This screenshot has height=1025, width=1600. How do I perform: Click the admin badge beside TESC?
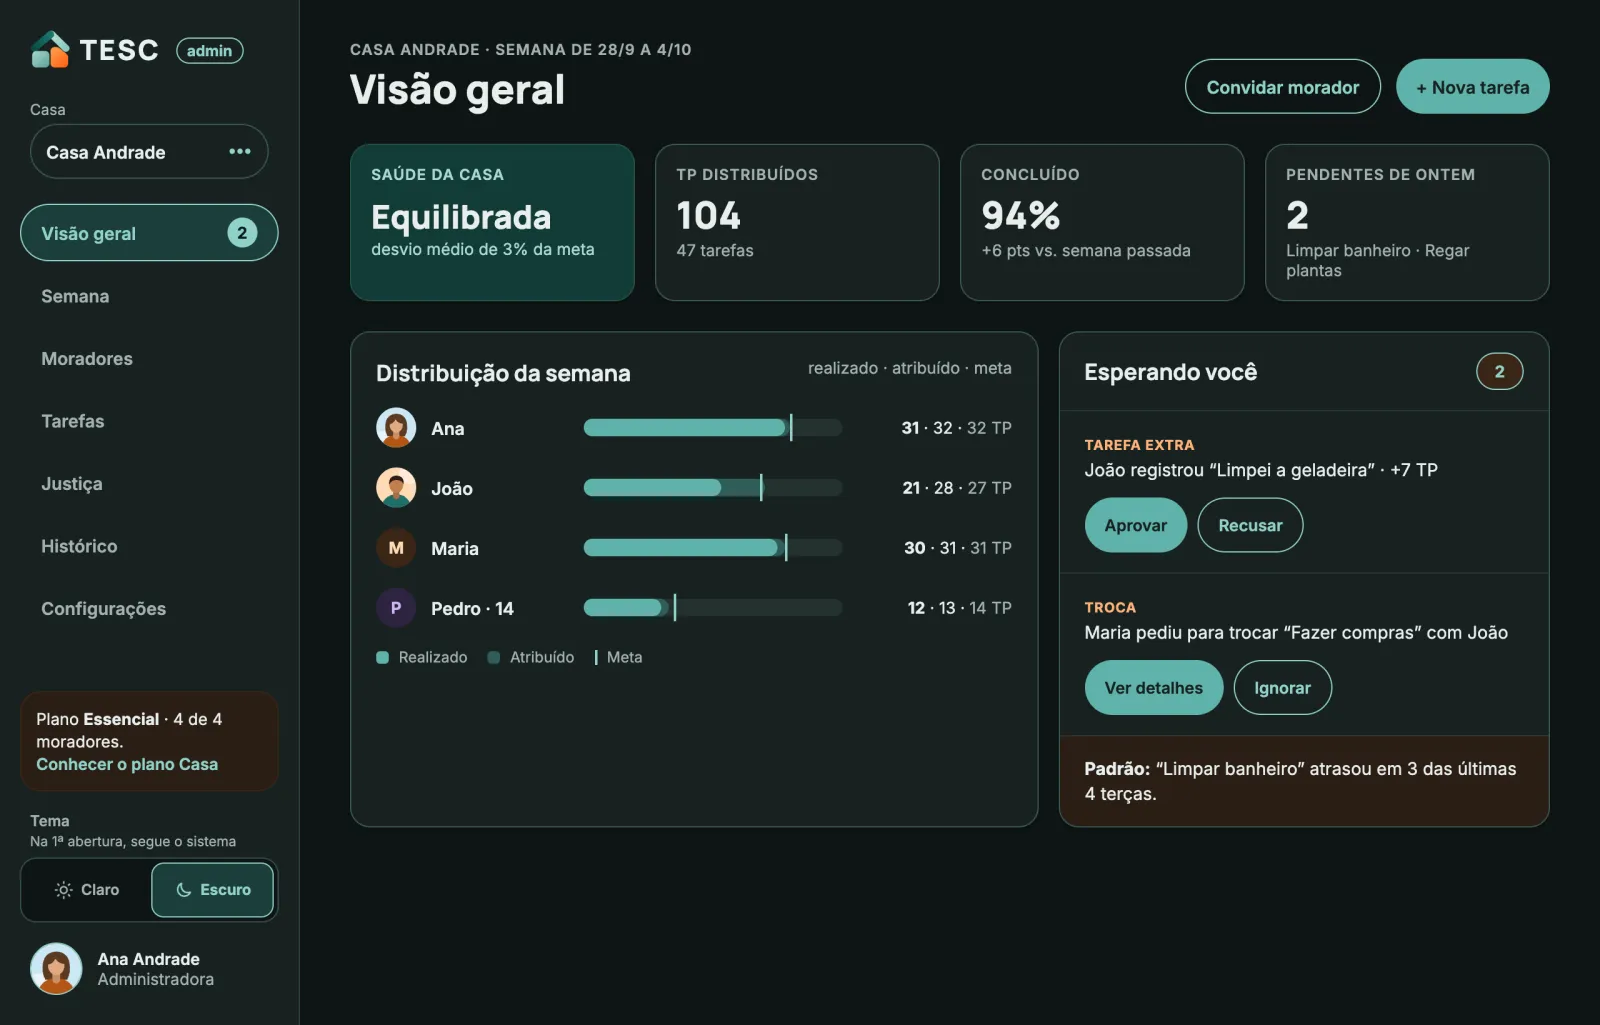[210, 51]
